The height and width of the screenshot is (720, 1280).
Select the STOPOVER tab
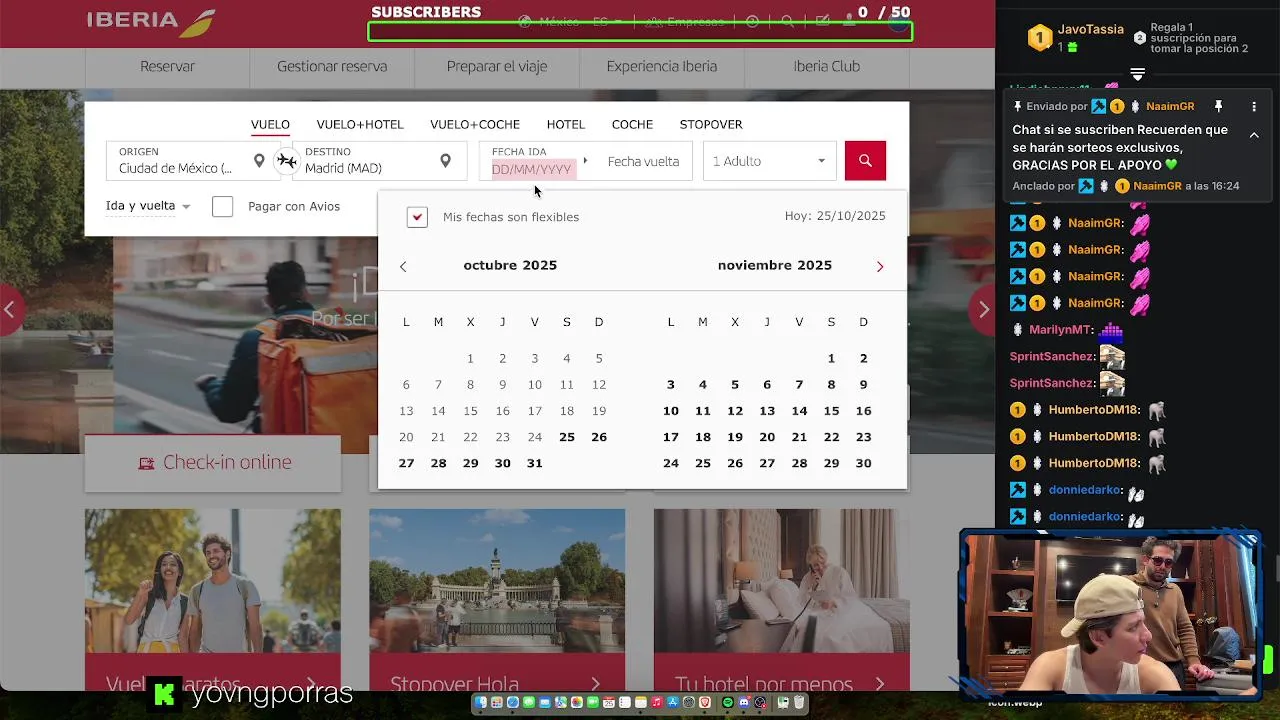[x=711, y=125]
